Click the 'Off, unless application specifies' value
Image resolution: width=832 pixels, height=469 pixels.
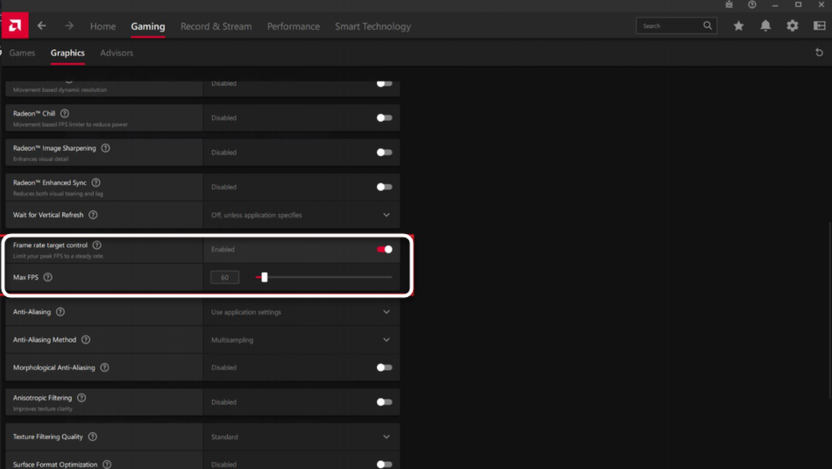tap(256, 215)
